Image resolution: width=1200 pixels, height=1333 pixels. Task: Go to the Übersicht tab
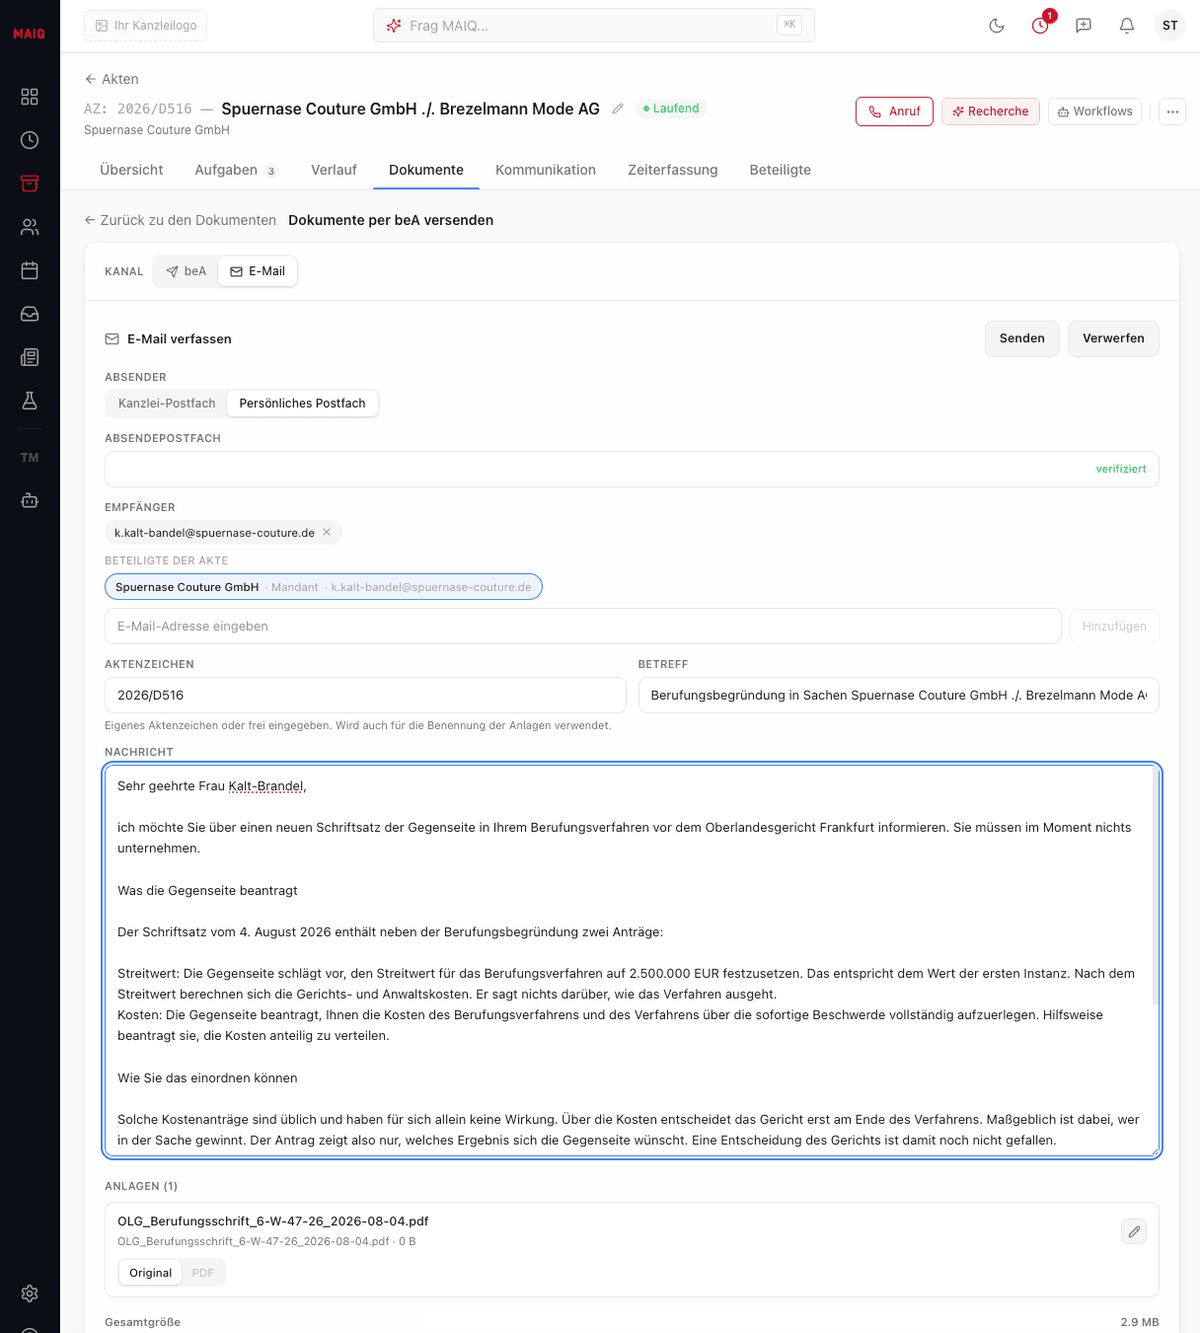[x=131, y=170]
